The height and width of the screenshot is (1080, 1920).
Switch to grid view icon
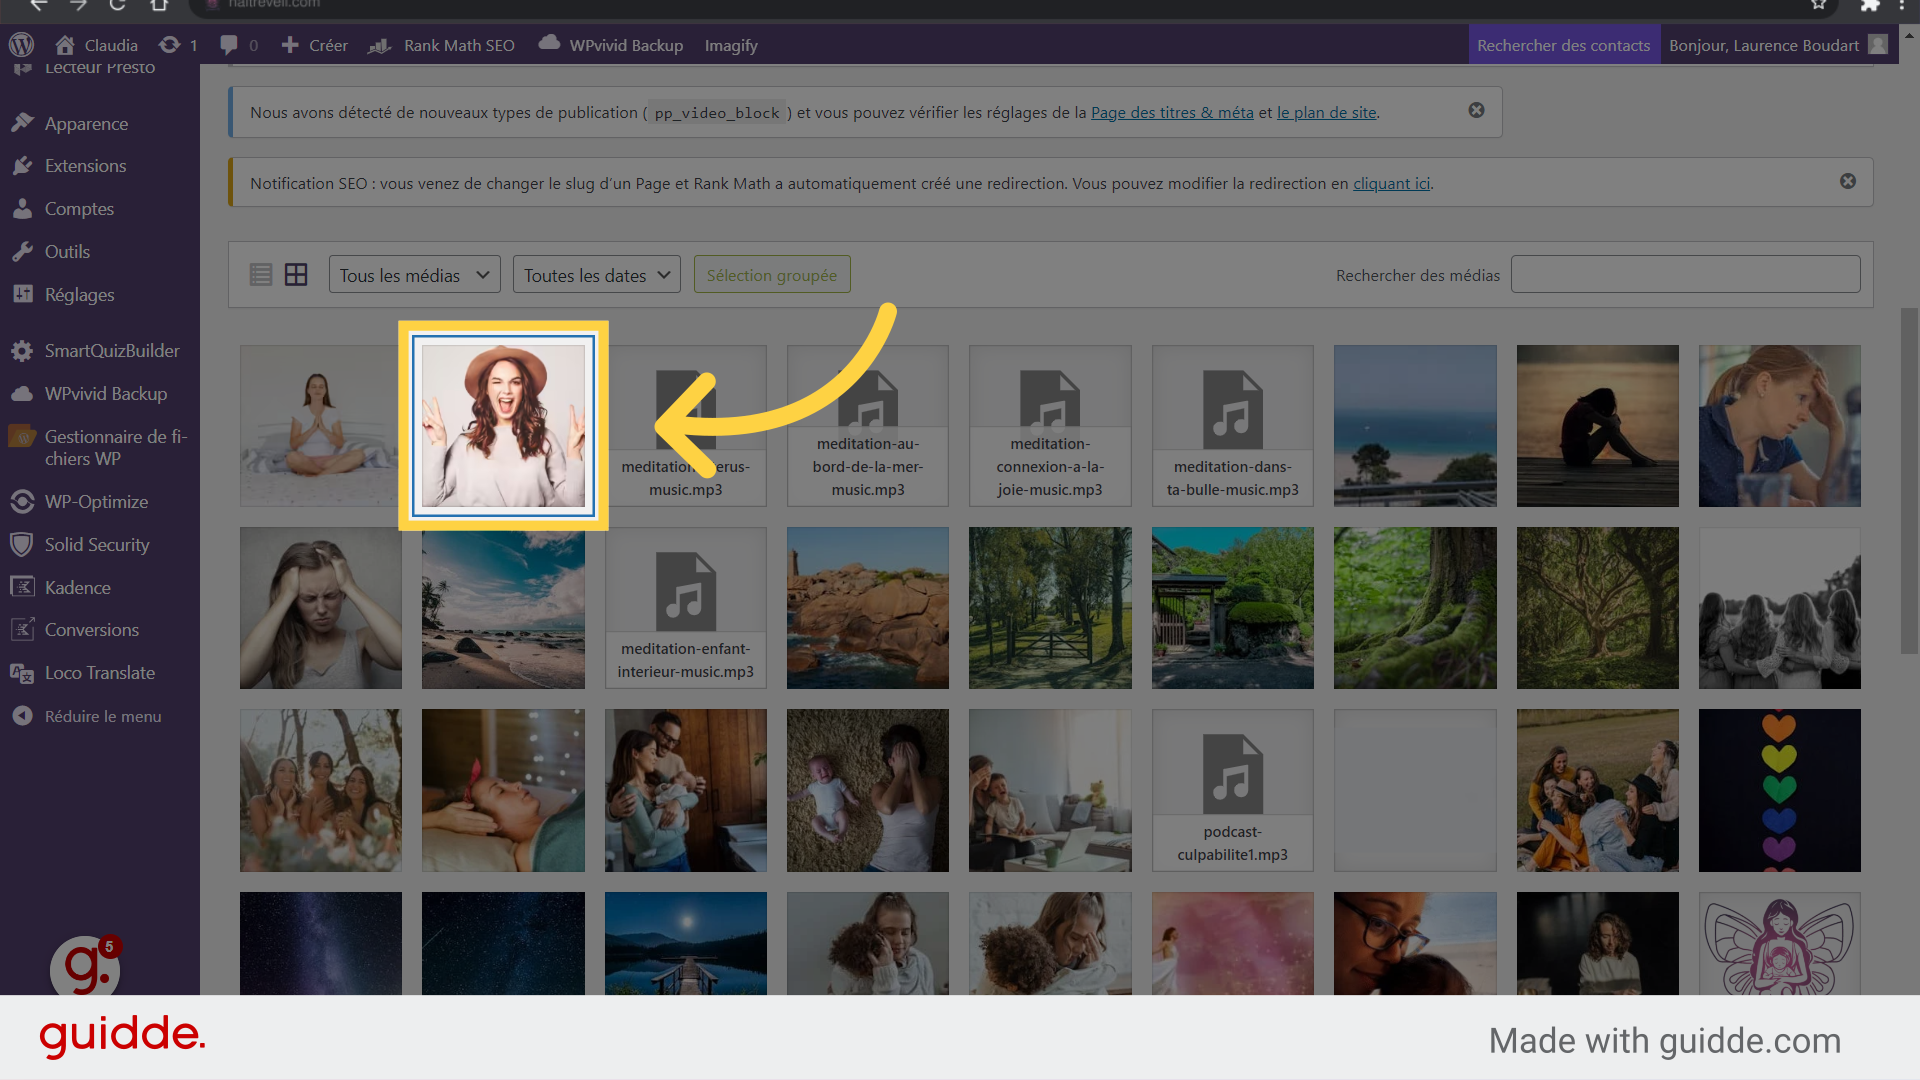[x=296, y=275]
